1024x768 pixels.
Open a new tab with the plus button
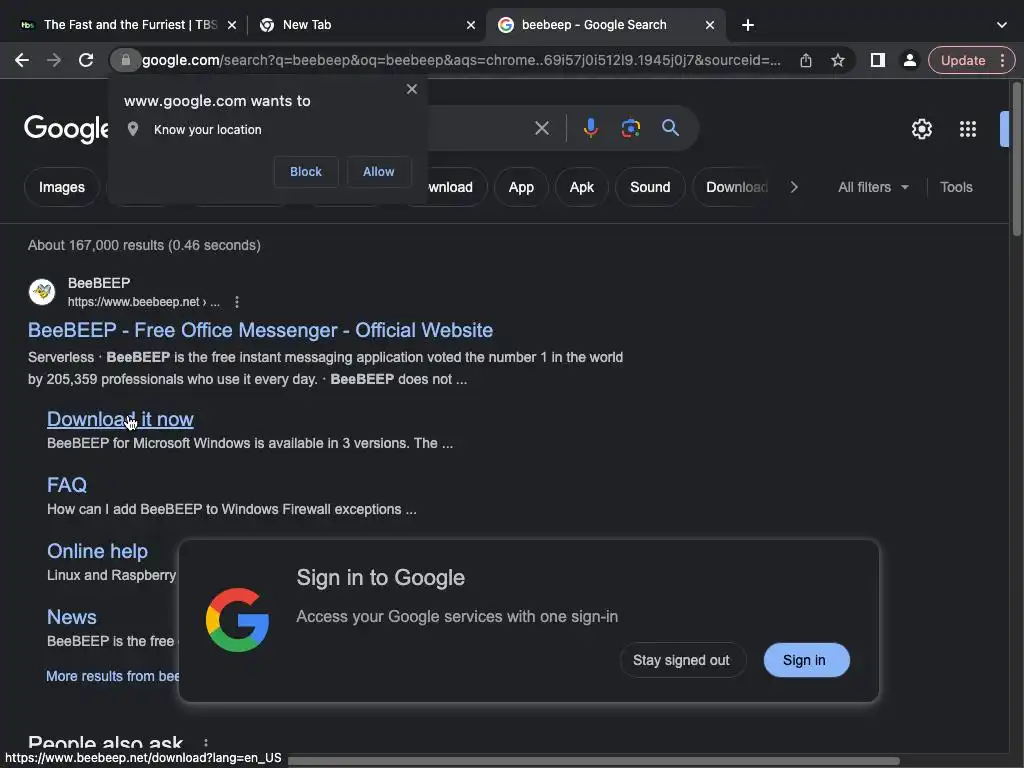(x=748, y=25)
